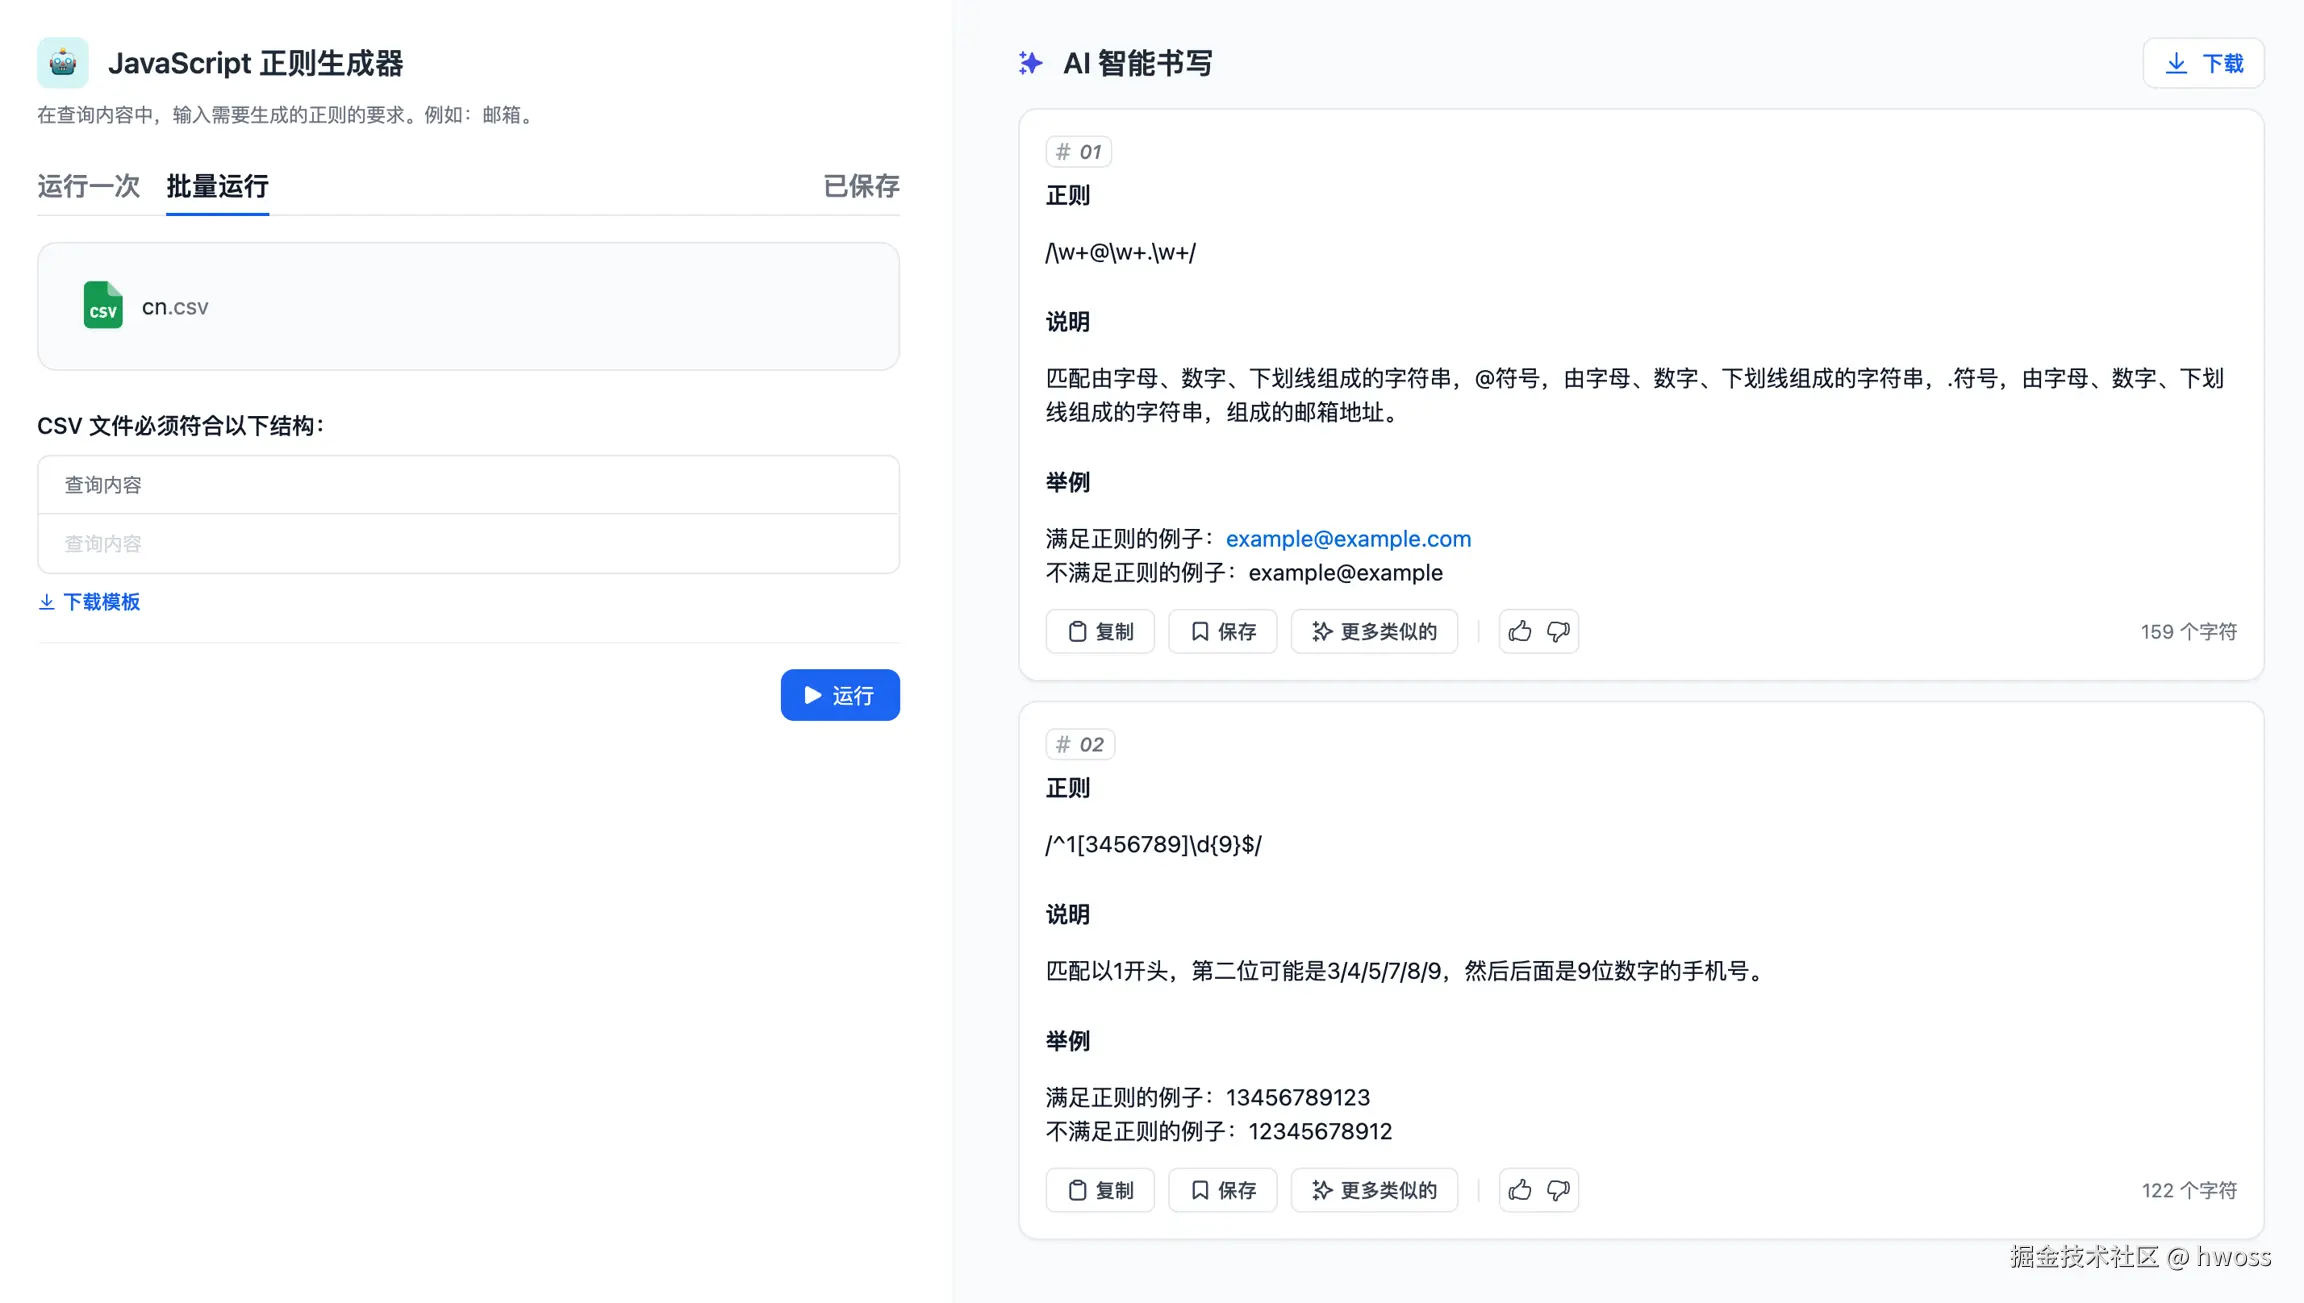Click thumbs up on result #01
2304x1303 pixels.
(1519, 631)
